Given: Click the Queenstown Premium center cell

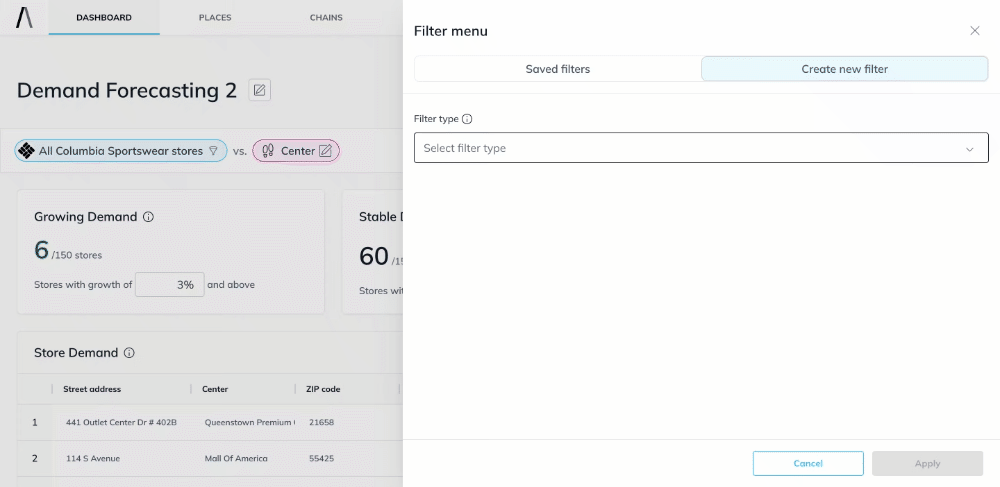Looking at the screenshot, I should coord(249,422).
